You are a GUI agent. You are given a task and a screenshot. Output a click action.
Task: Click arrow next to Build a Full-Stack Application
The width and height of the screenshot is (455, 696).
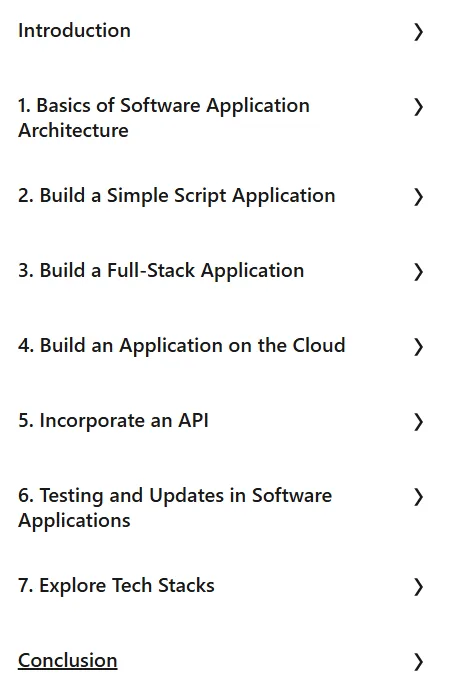click(x=418, y=272)
